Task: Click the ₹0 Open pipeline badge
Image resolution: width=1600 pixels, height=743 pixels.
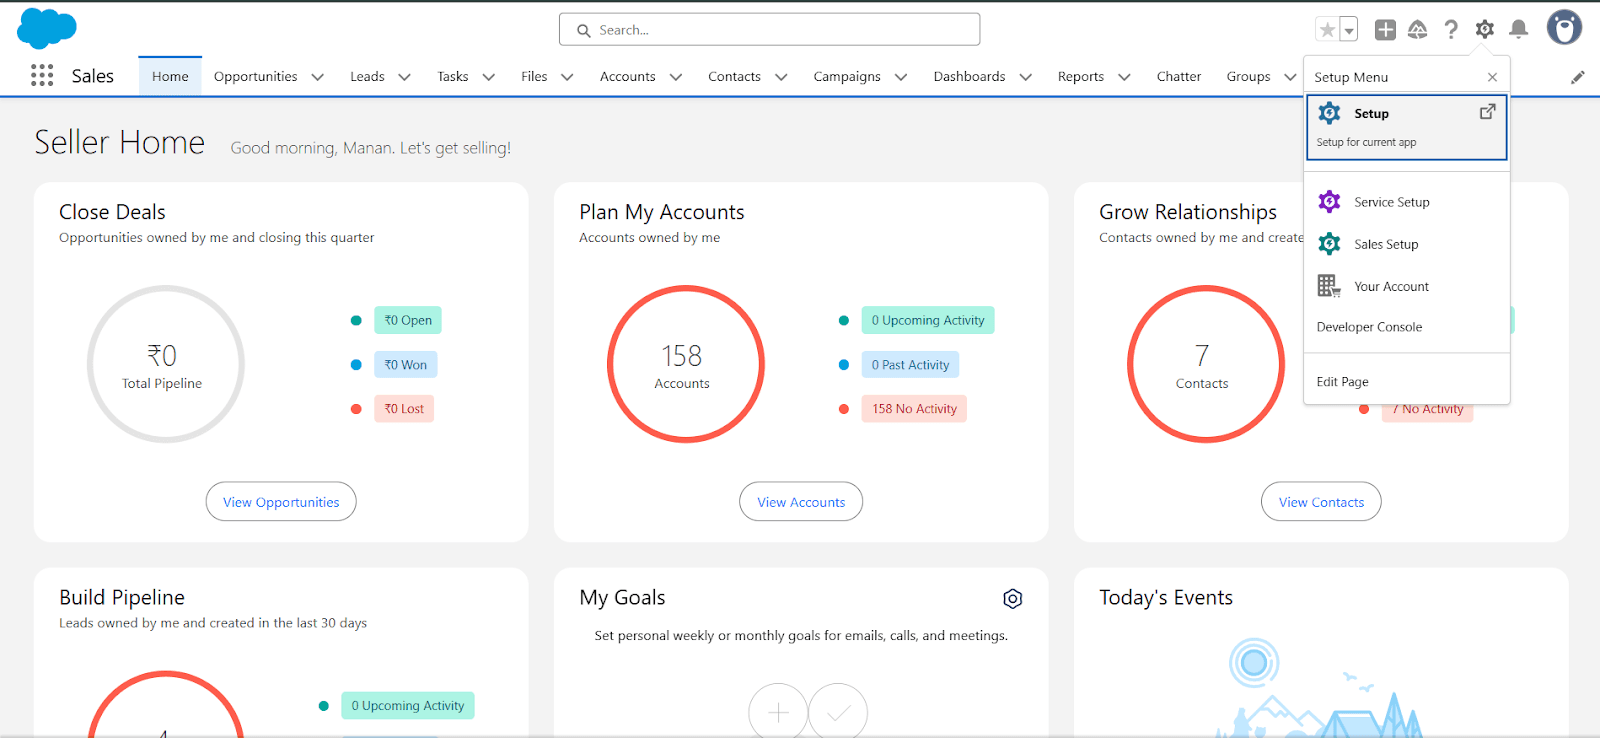Action: [x=408, y=320]
